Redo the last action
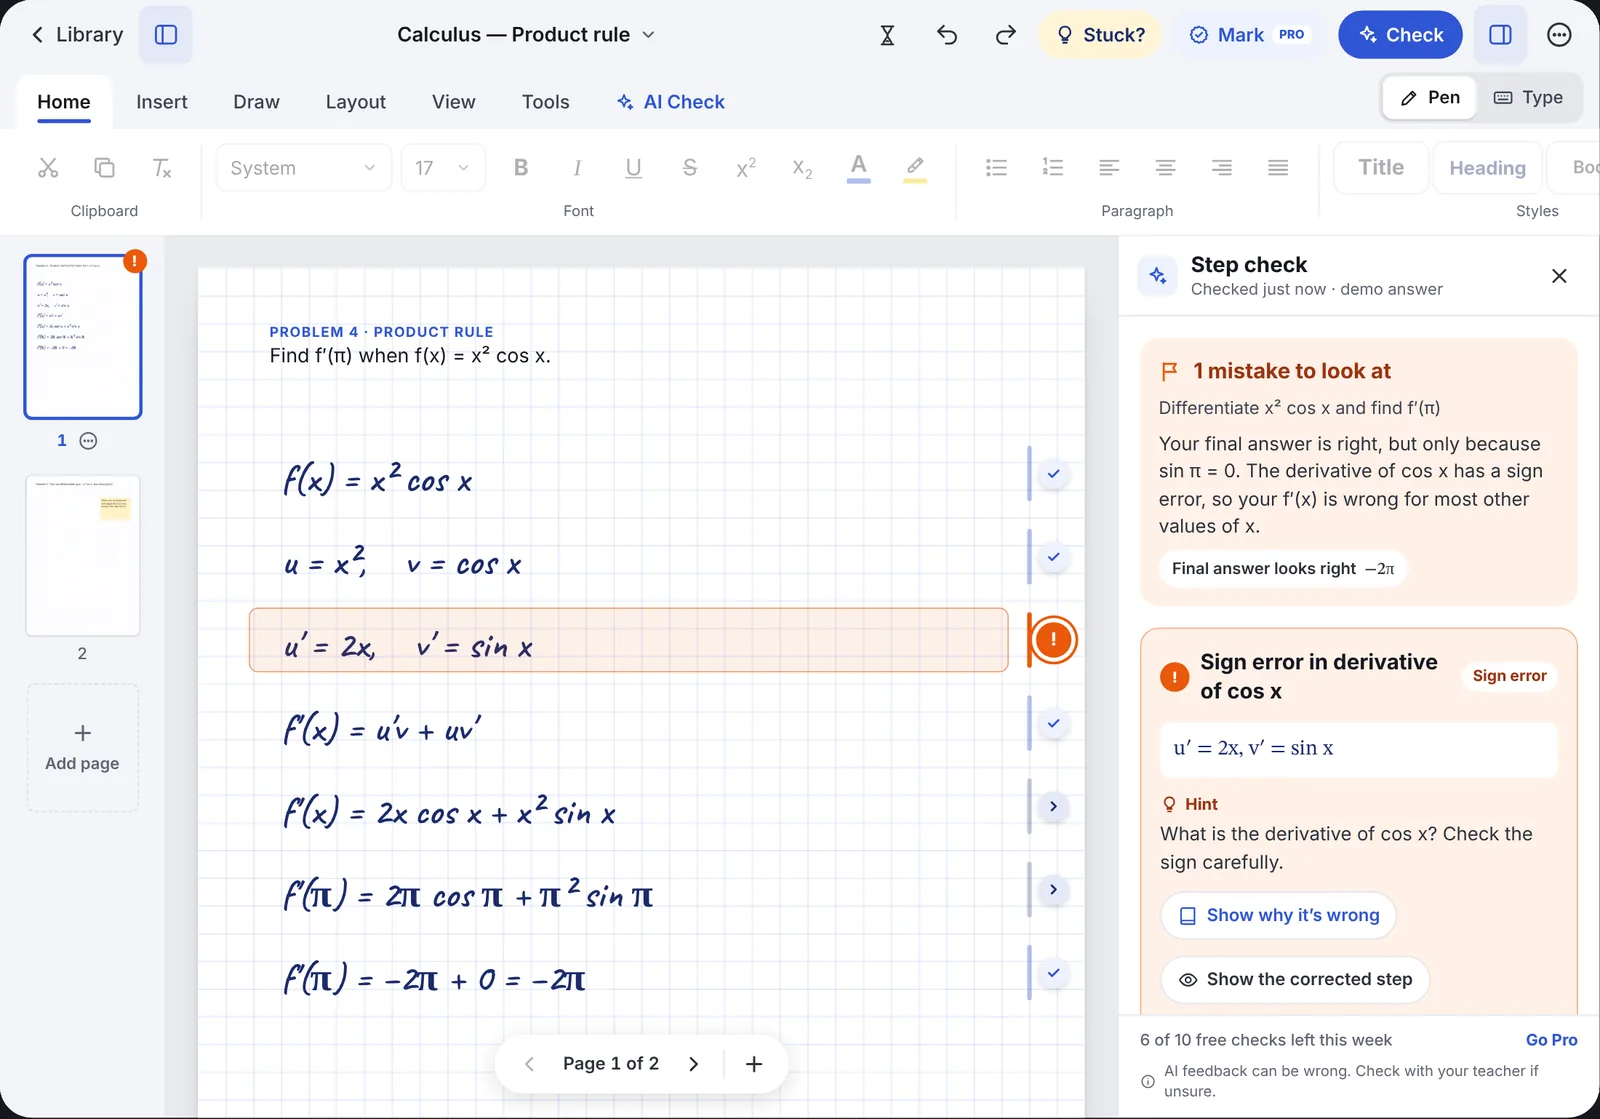Image resolution: width=1600 pixels, height=1119 pixels. (1005, 35)
